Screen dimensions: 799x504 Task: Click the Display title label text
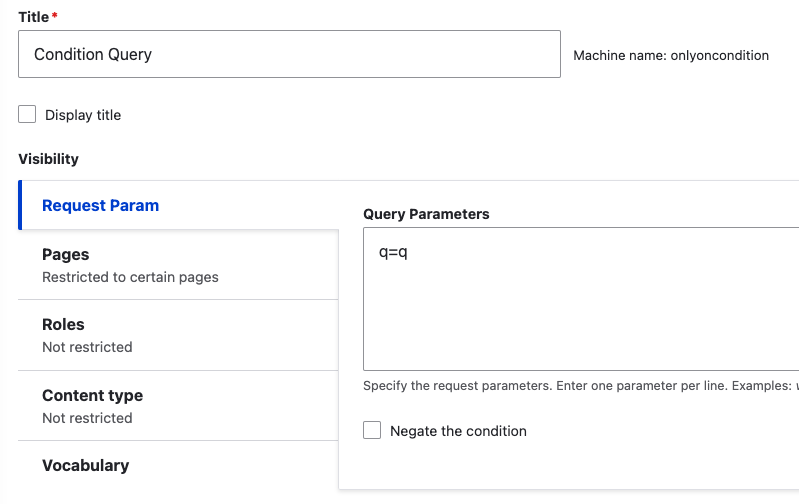click(83, 115)
